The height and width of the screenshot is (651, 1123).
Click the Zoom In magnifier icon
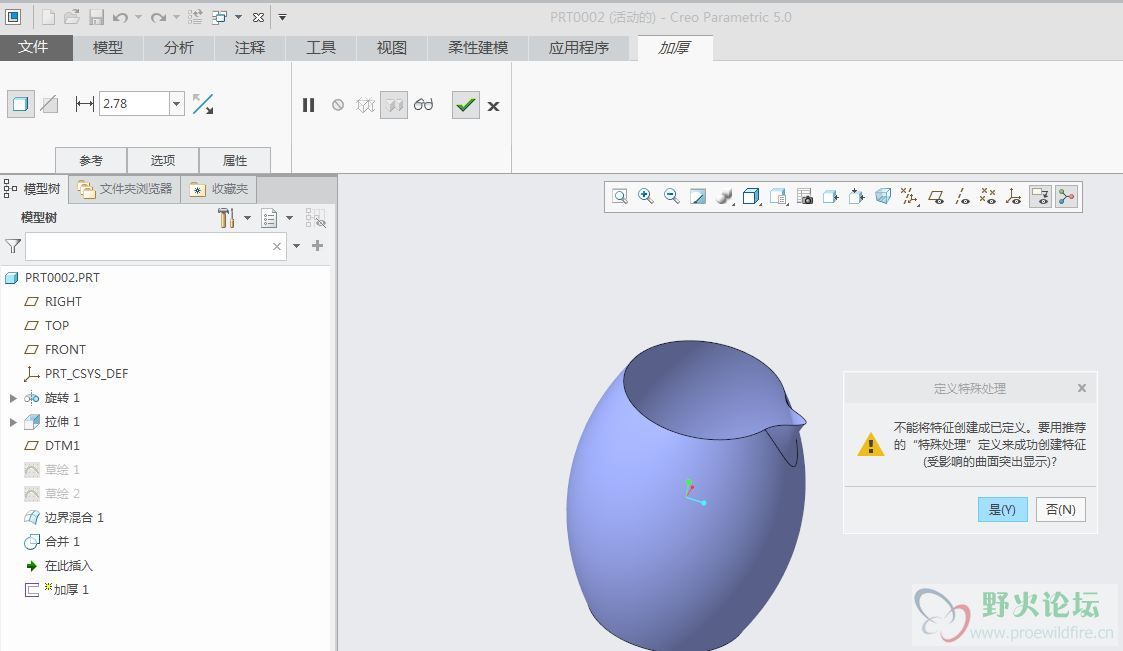(645, 196)
